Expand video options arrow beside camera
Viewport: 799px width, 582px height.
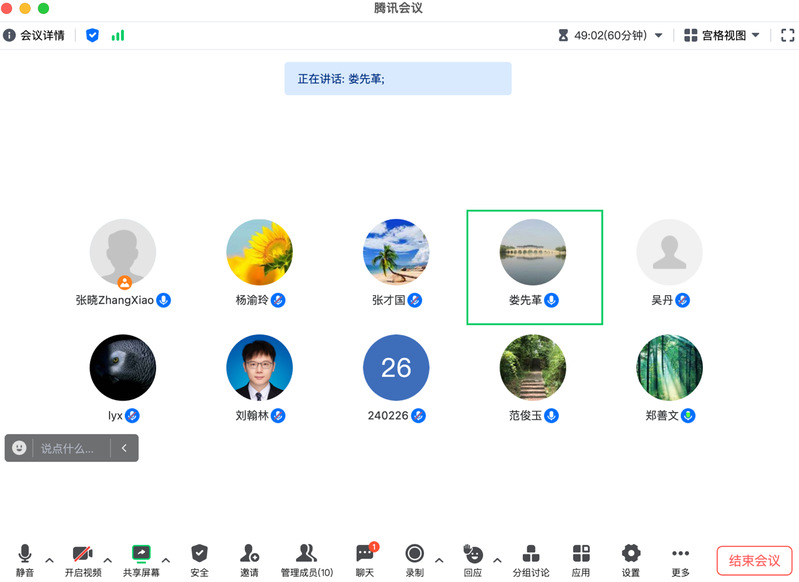click(x=108, y=560)
